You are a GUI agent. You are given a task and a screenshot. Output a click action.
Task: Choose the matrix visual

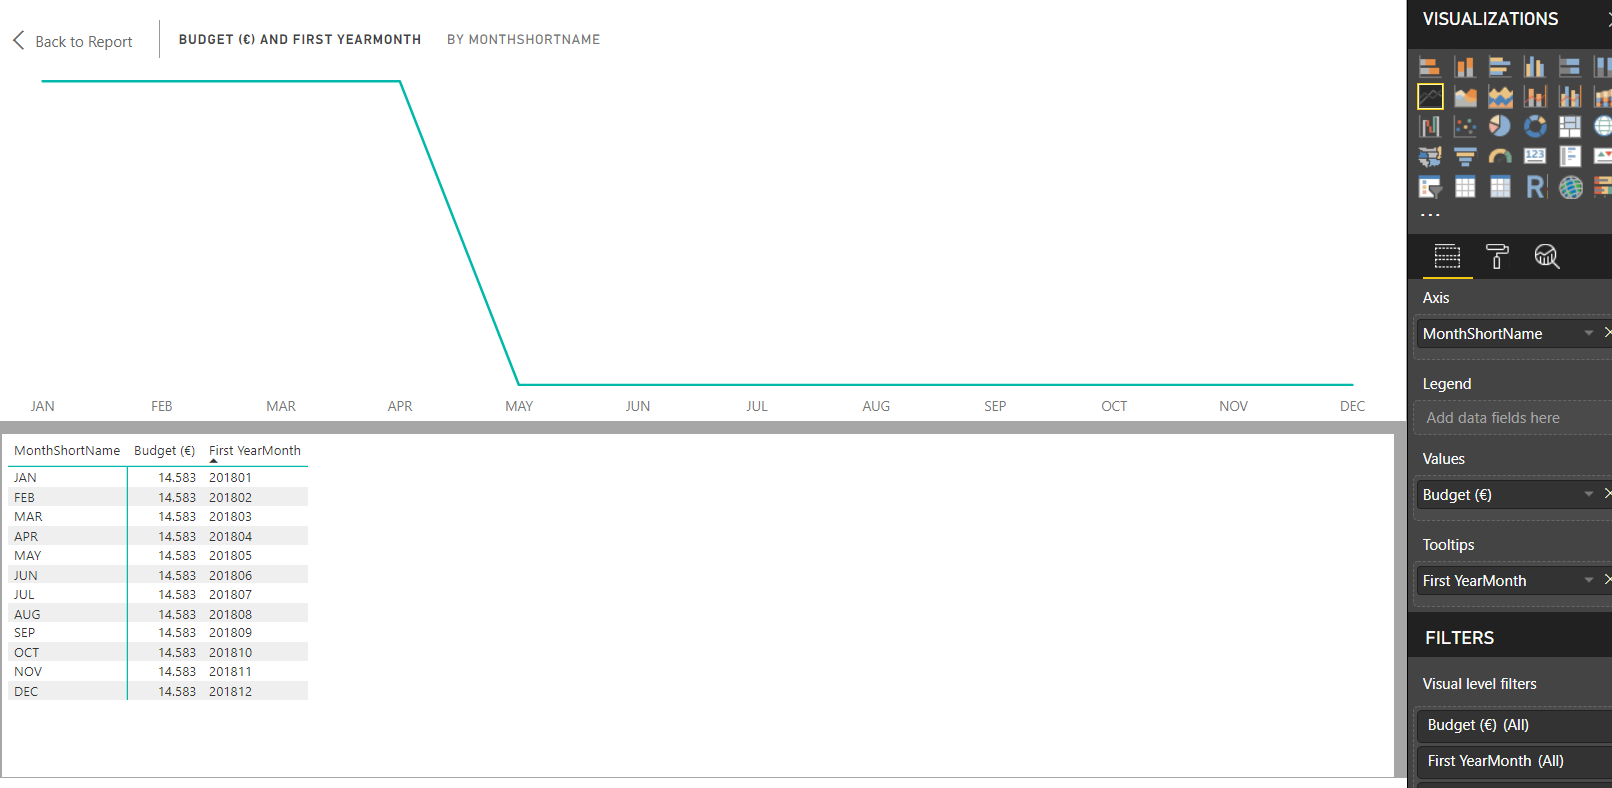(1500, 187)
